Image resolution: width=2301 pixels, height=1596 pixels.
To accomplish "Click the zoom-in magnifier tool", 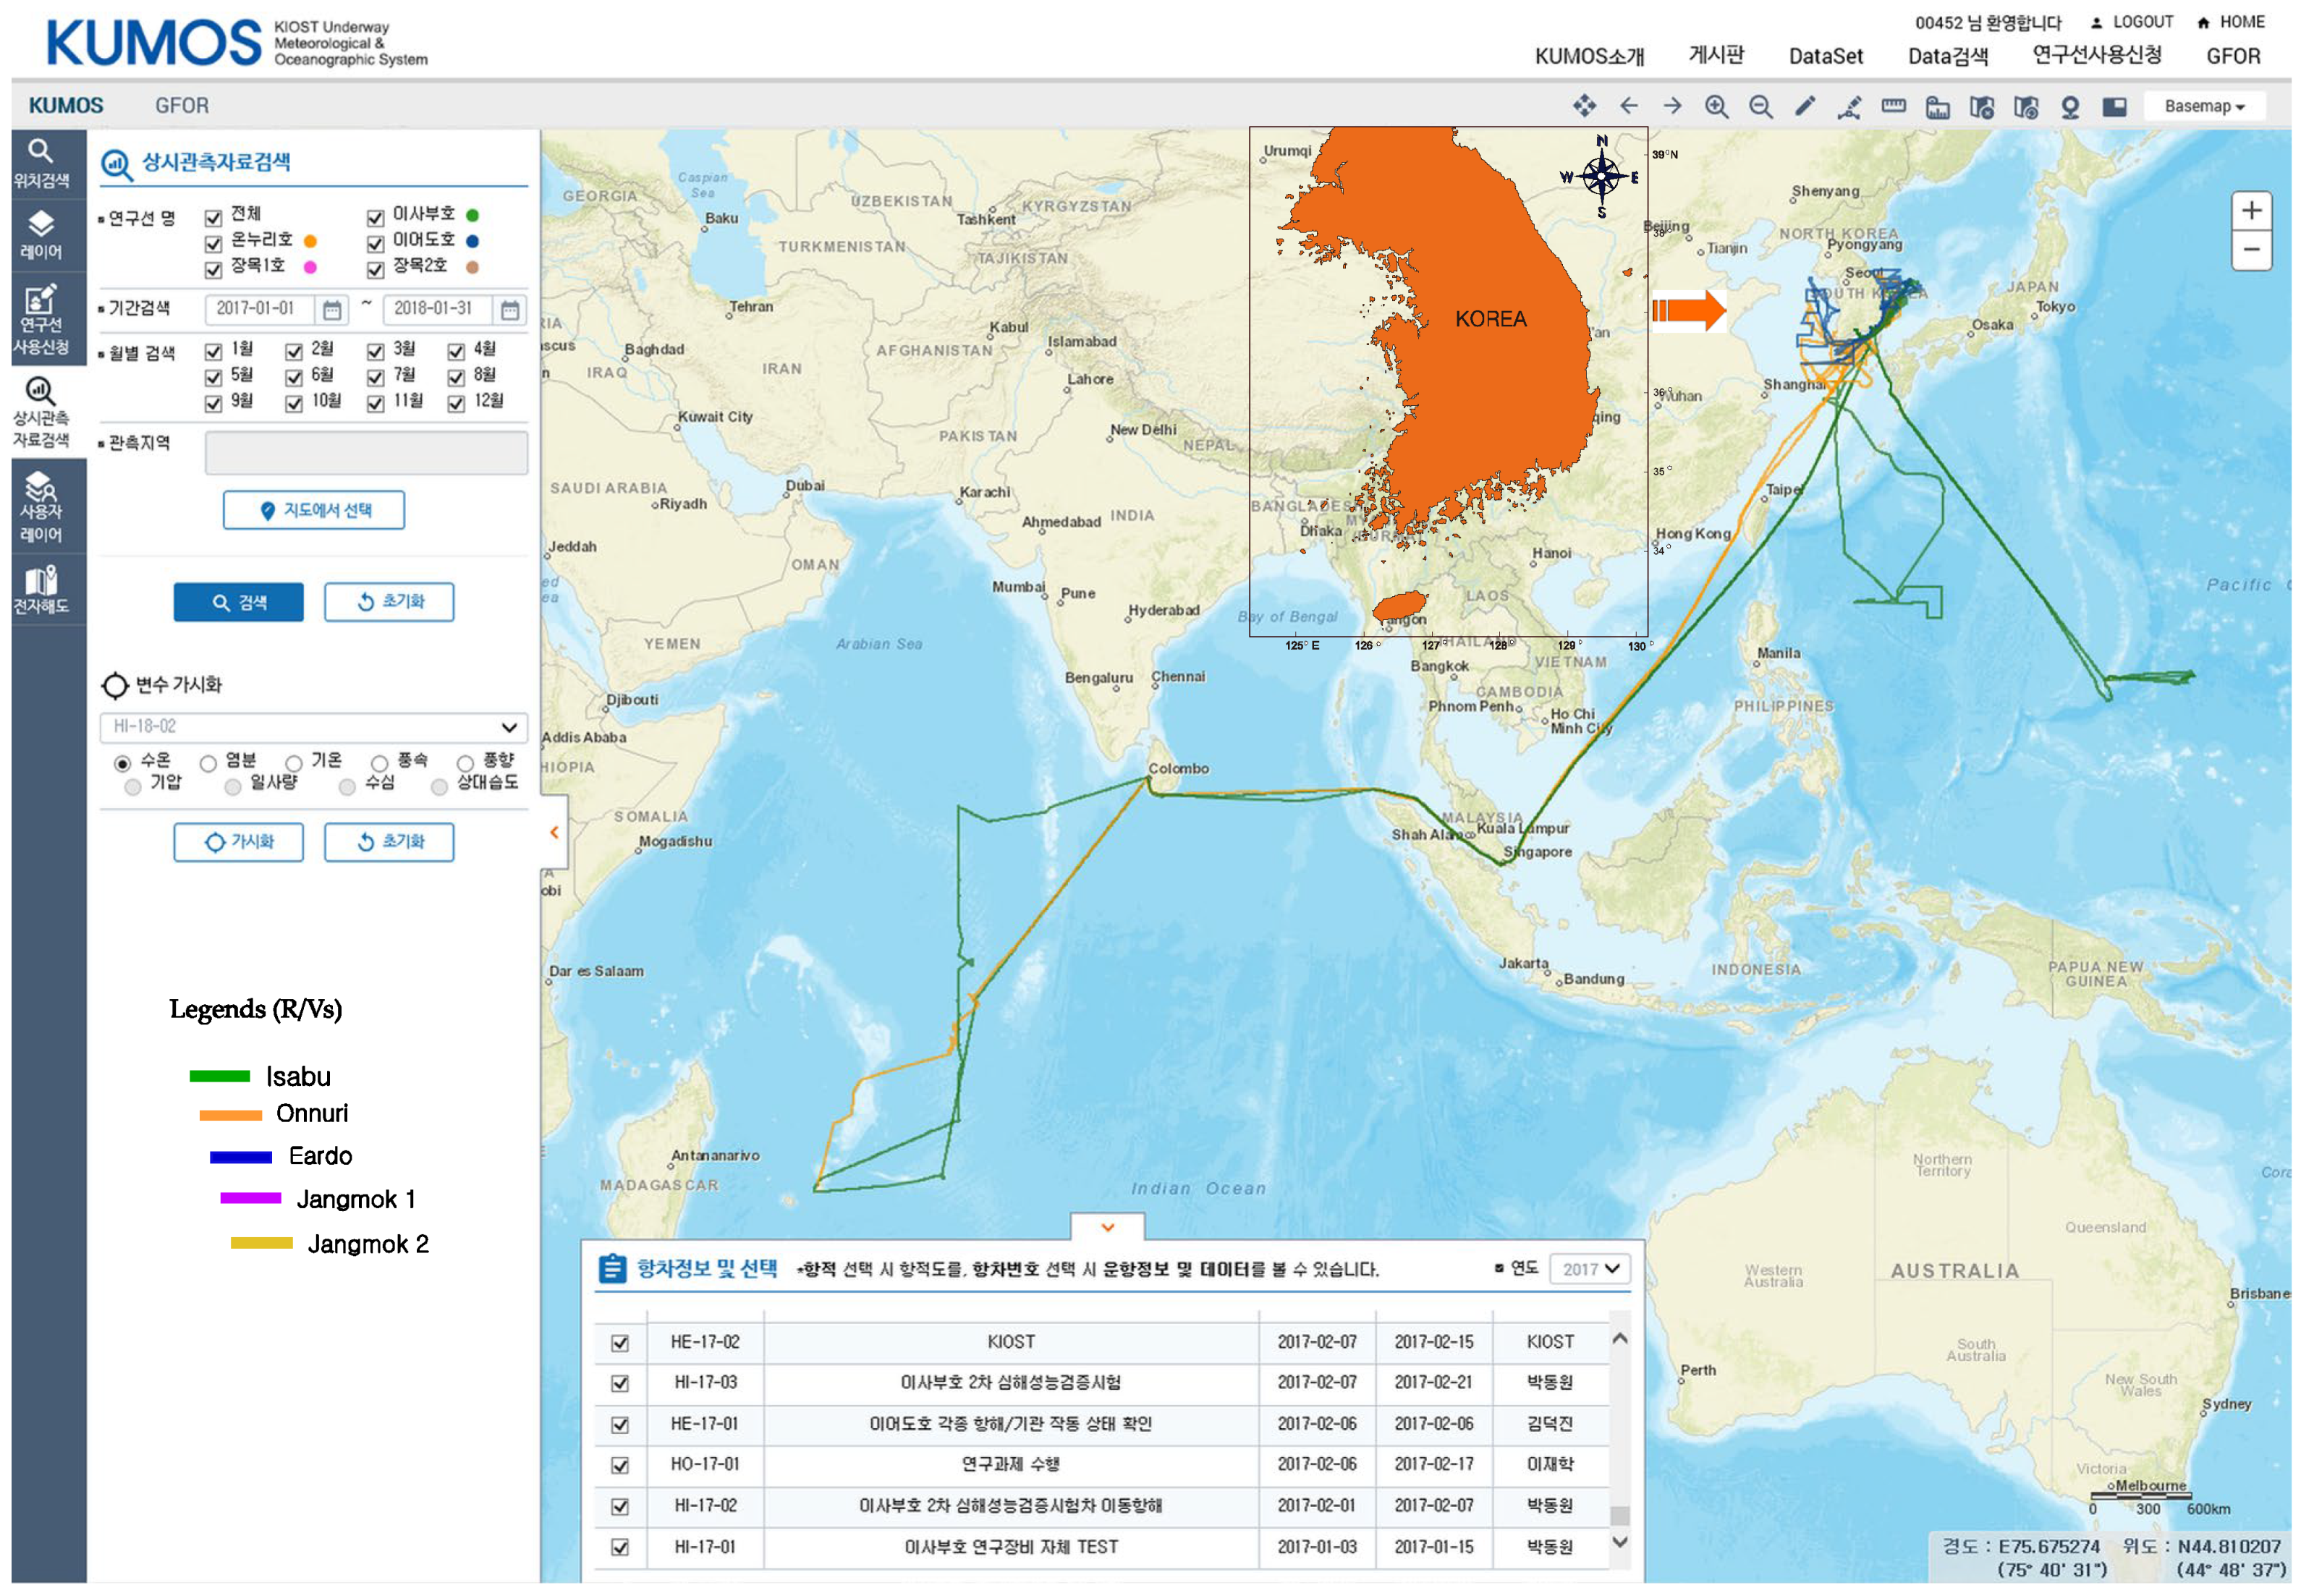I will [x=1716, y=106].
